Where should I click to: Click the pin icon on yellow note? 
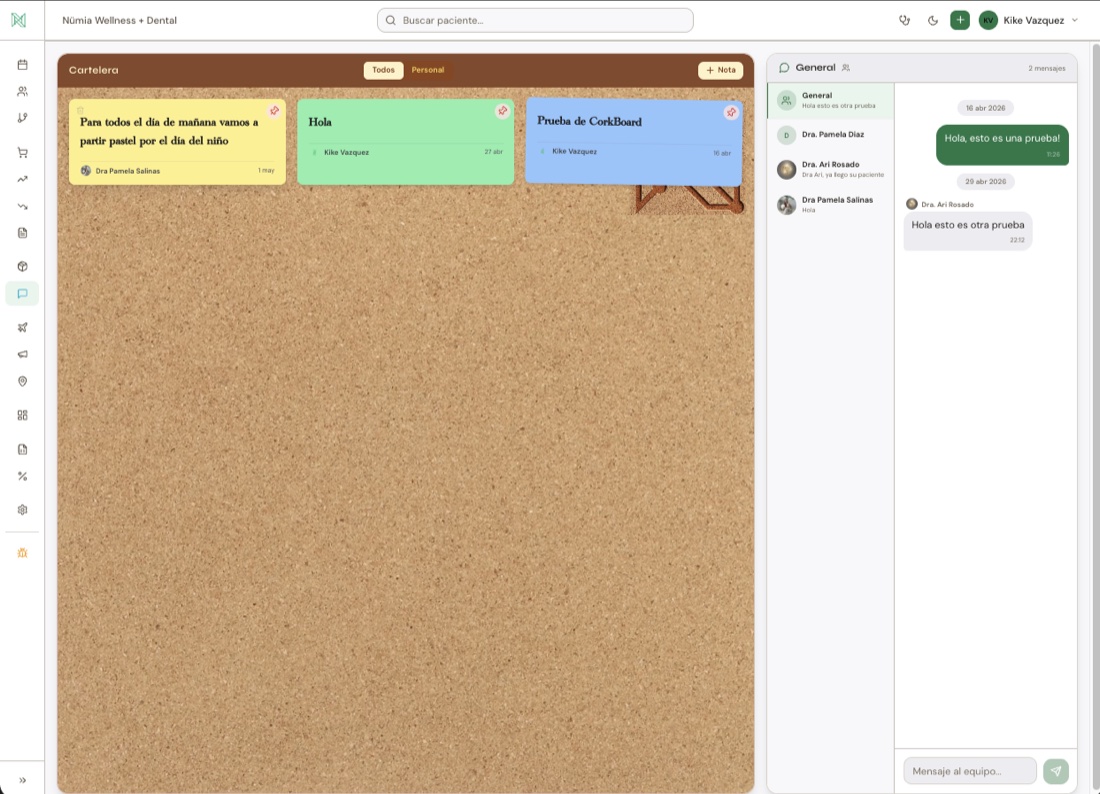274,111
